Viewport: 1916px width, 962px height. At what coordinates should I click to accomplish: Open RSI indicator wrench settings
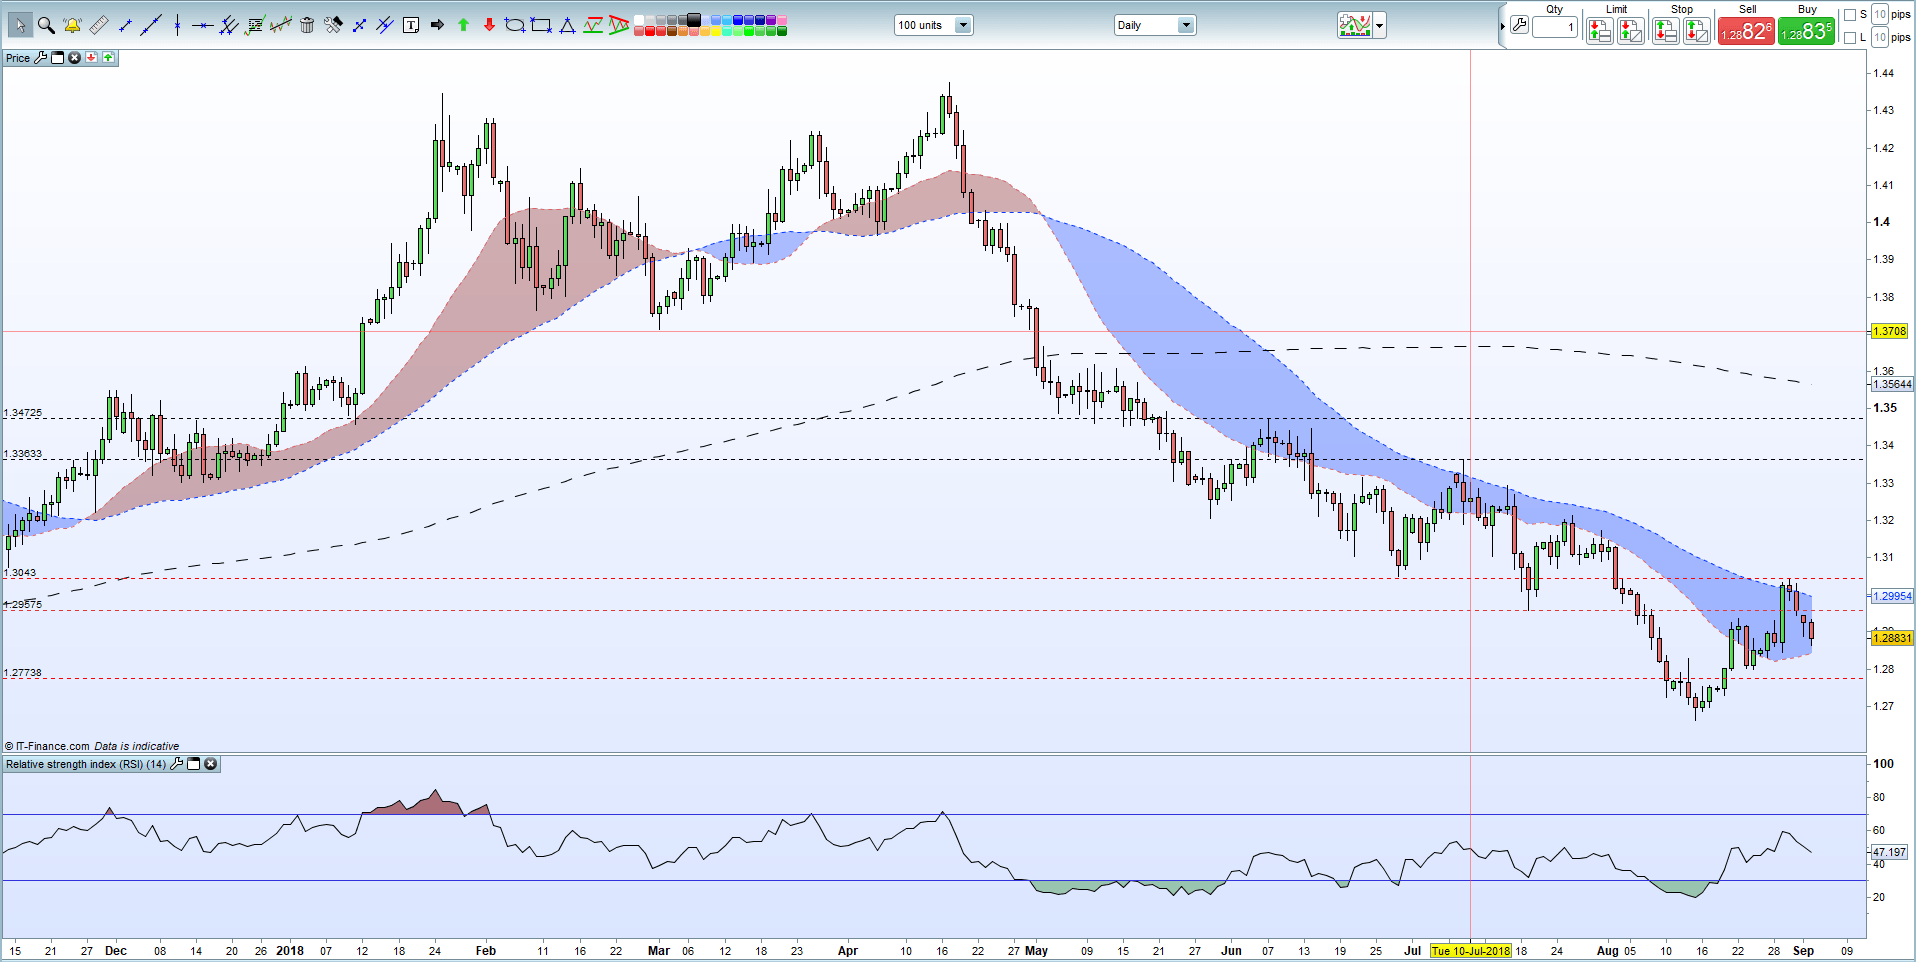[x=177, y=764]
